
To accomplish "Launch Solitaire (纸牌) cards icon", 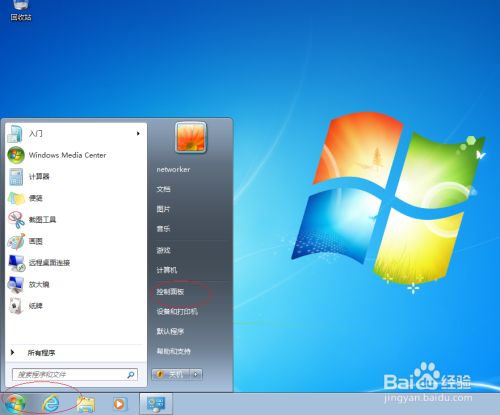I will 16,306.
